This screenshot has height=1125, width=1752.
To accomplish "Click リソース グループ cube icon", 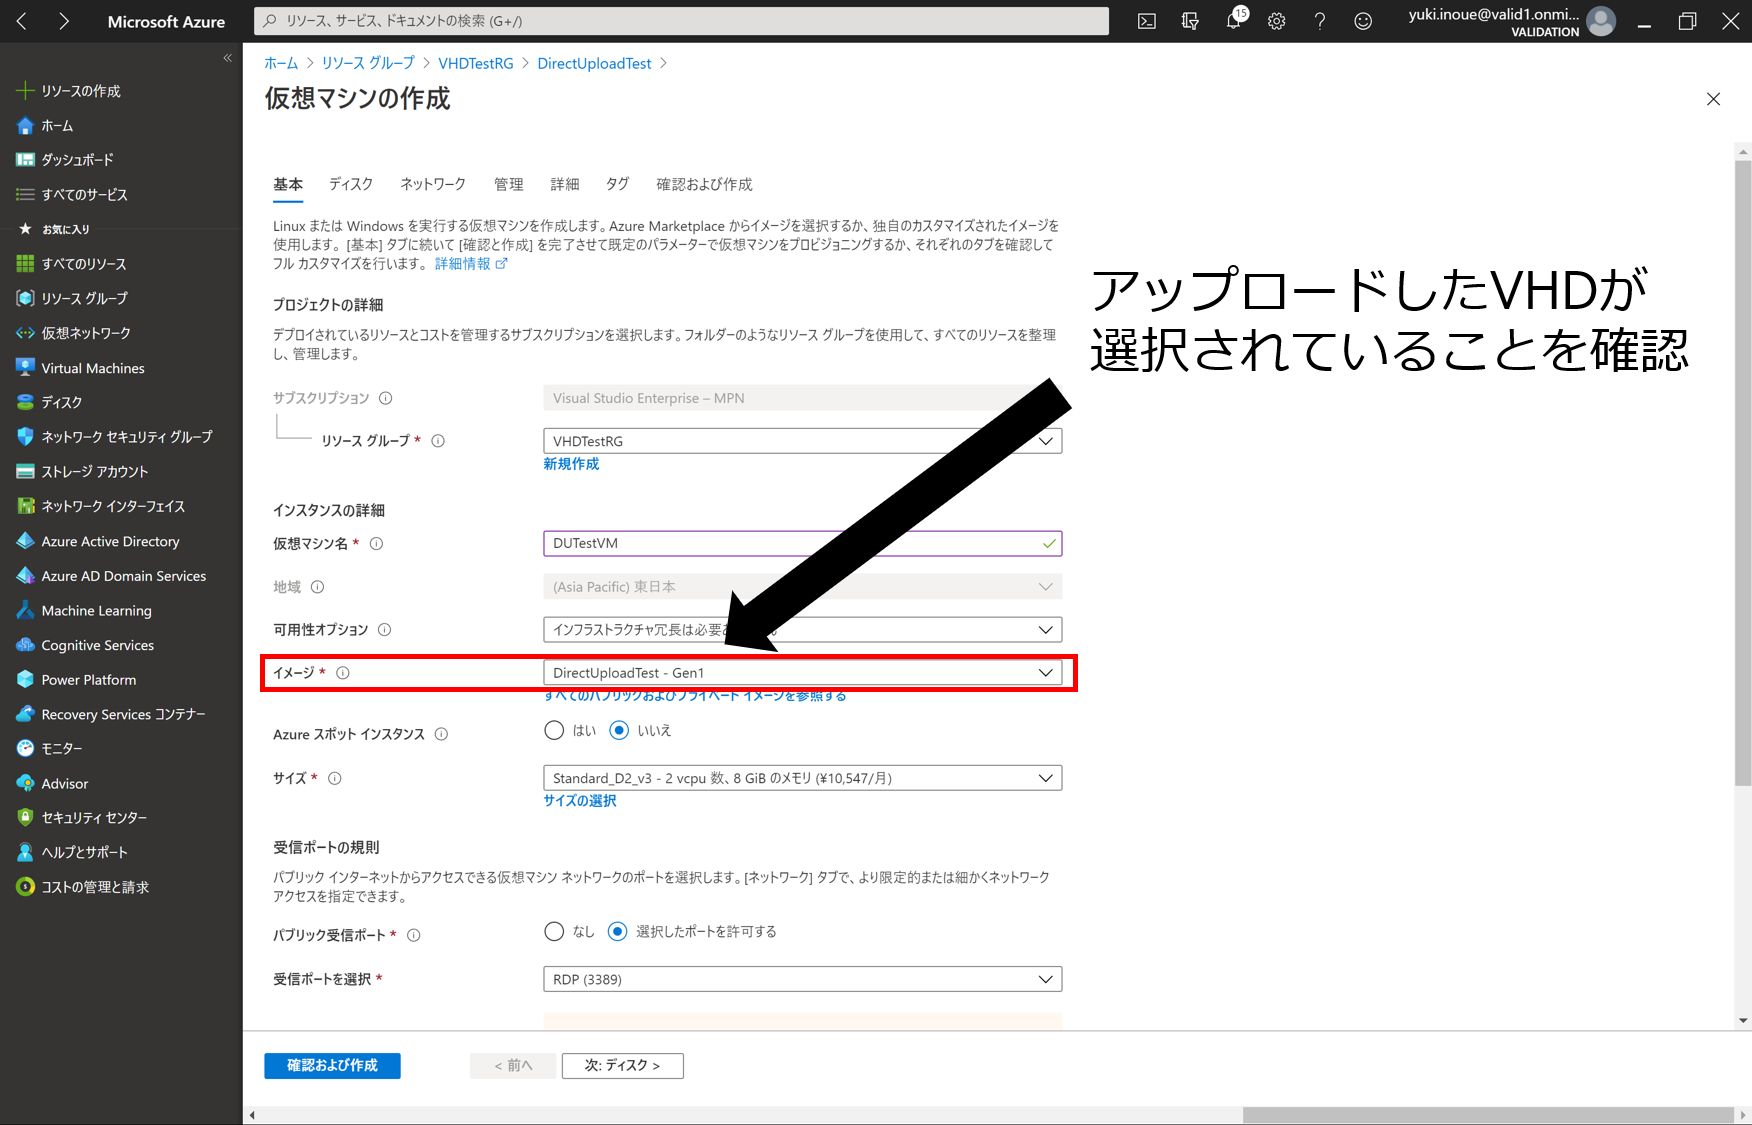I will (25, 298).
